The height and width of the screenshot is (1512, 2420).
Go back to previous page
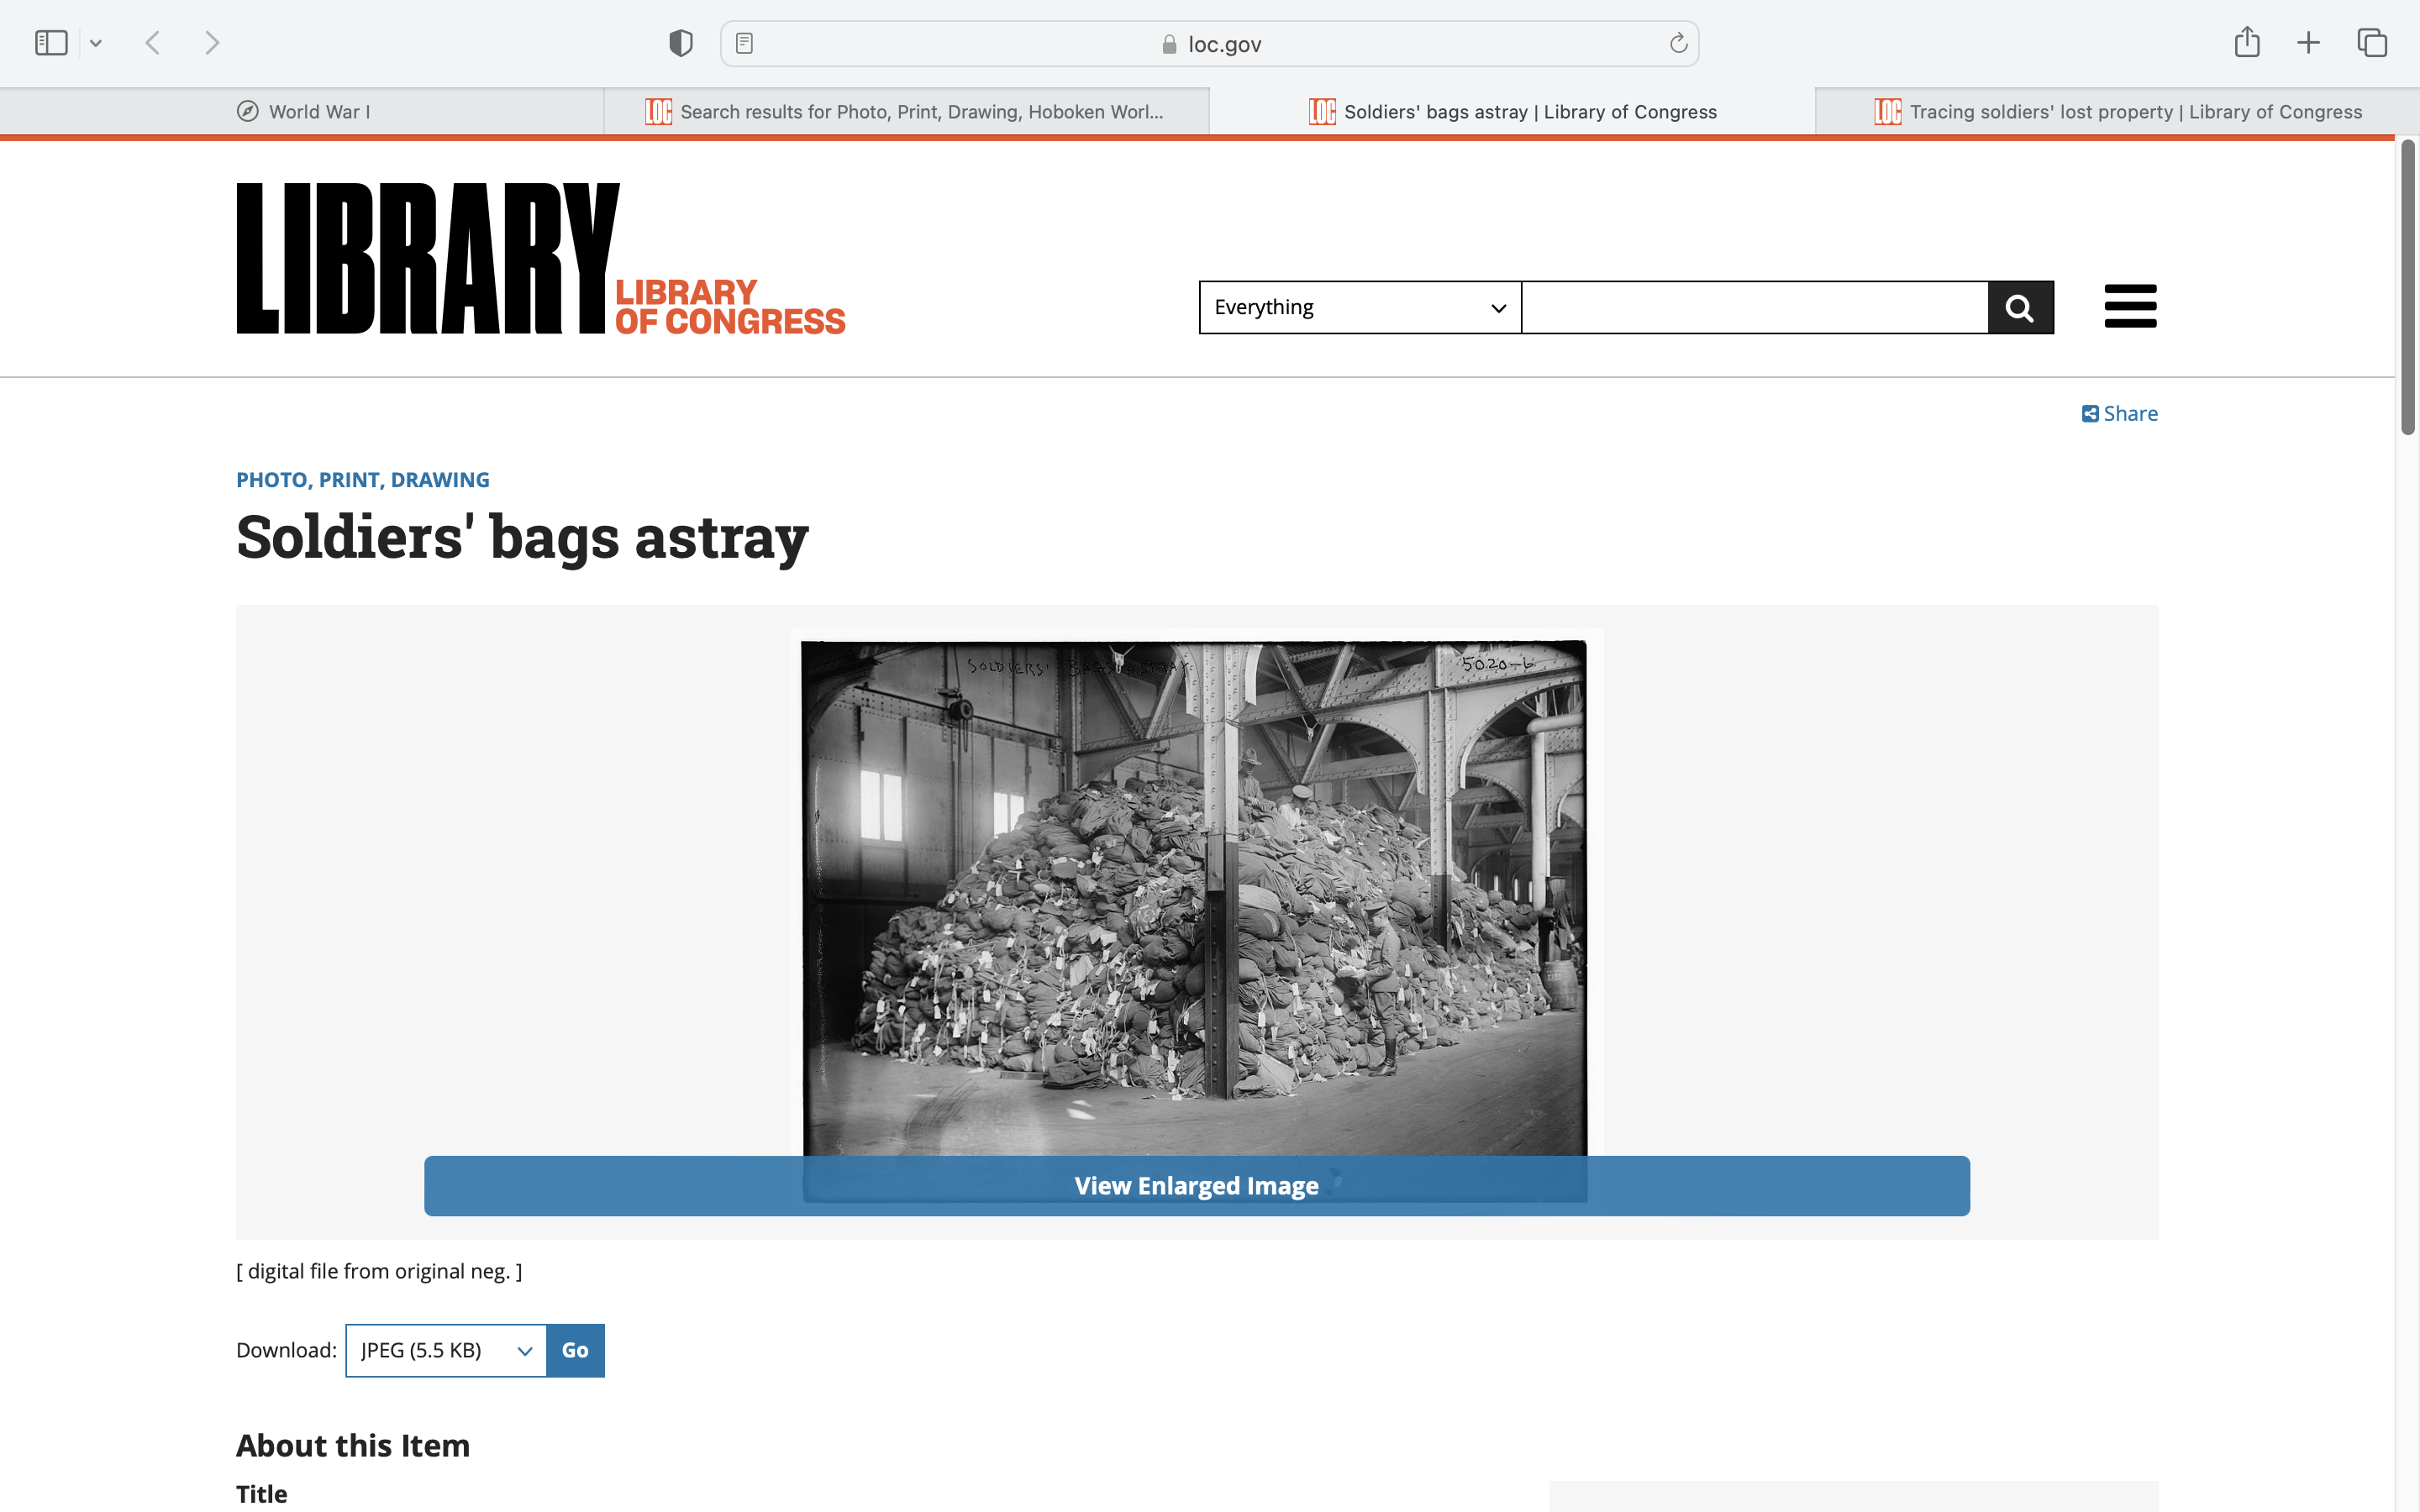(153, 43)
